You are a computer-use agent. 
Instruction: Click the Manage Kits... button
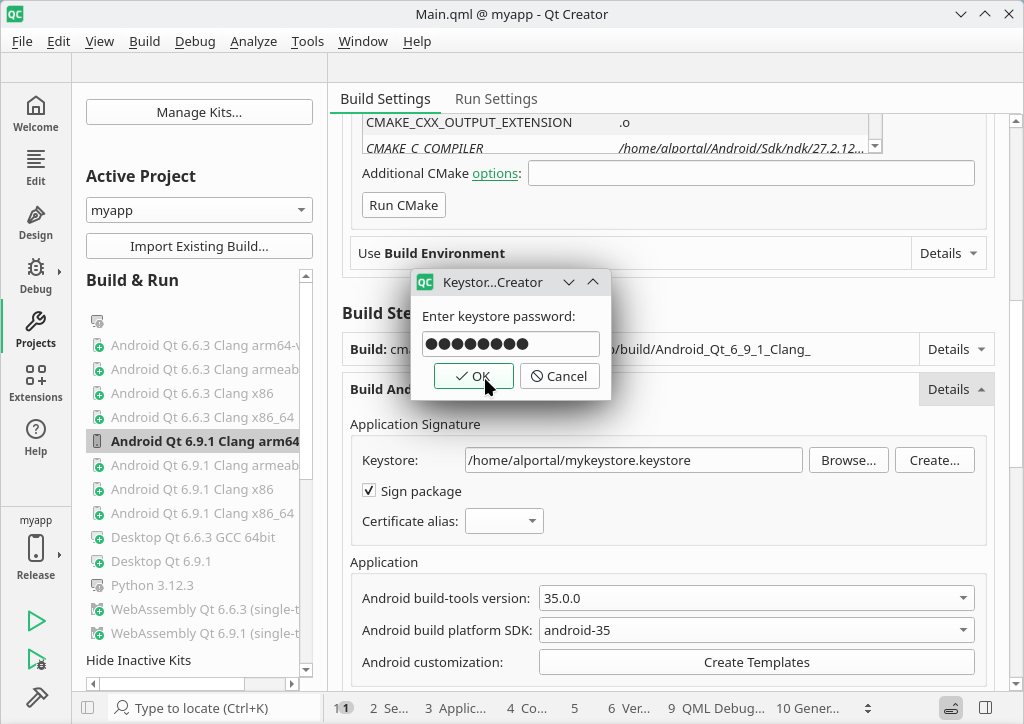(x=199, y=112)
